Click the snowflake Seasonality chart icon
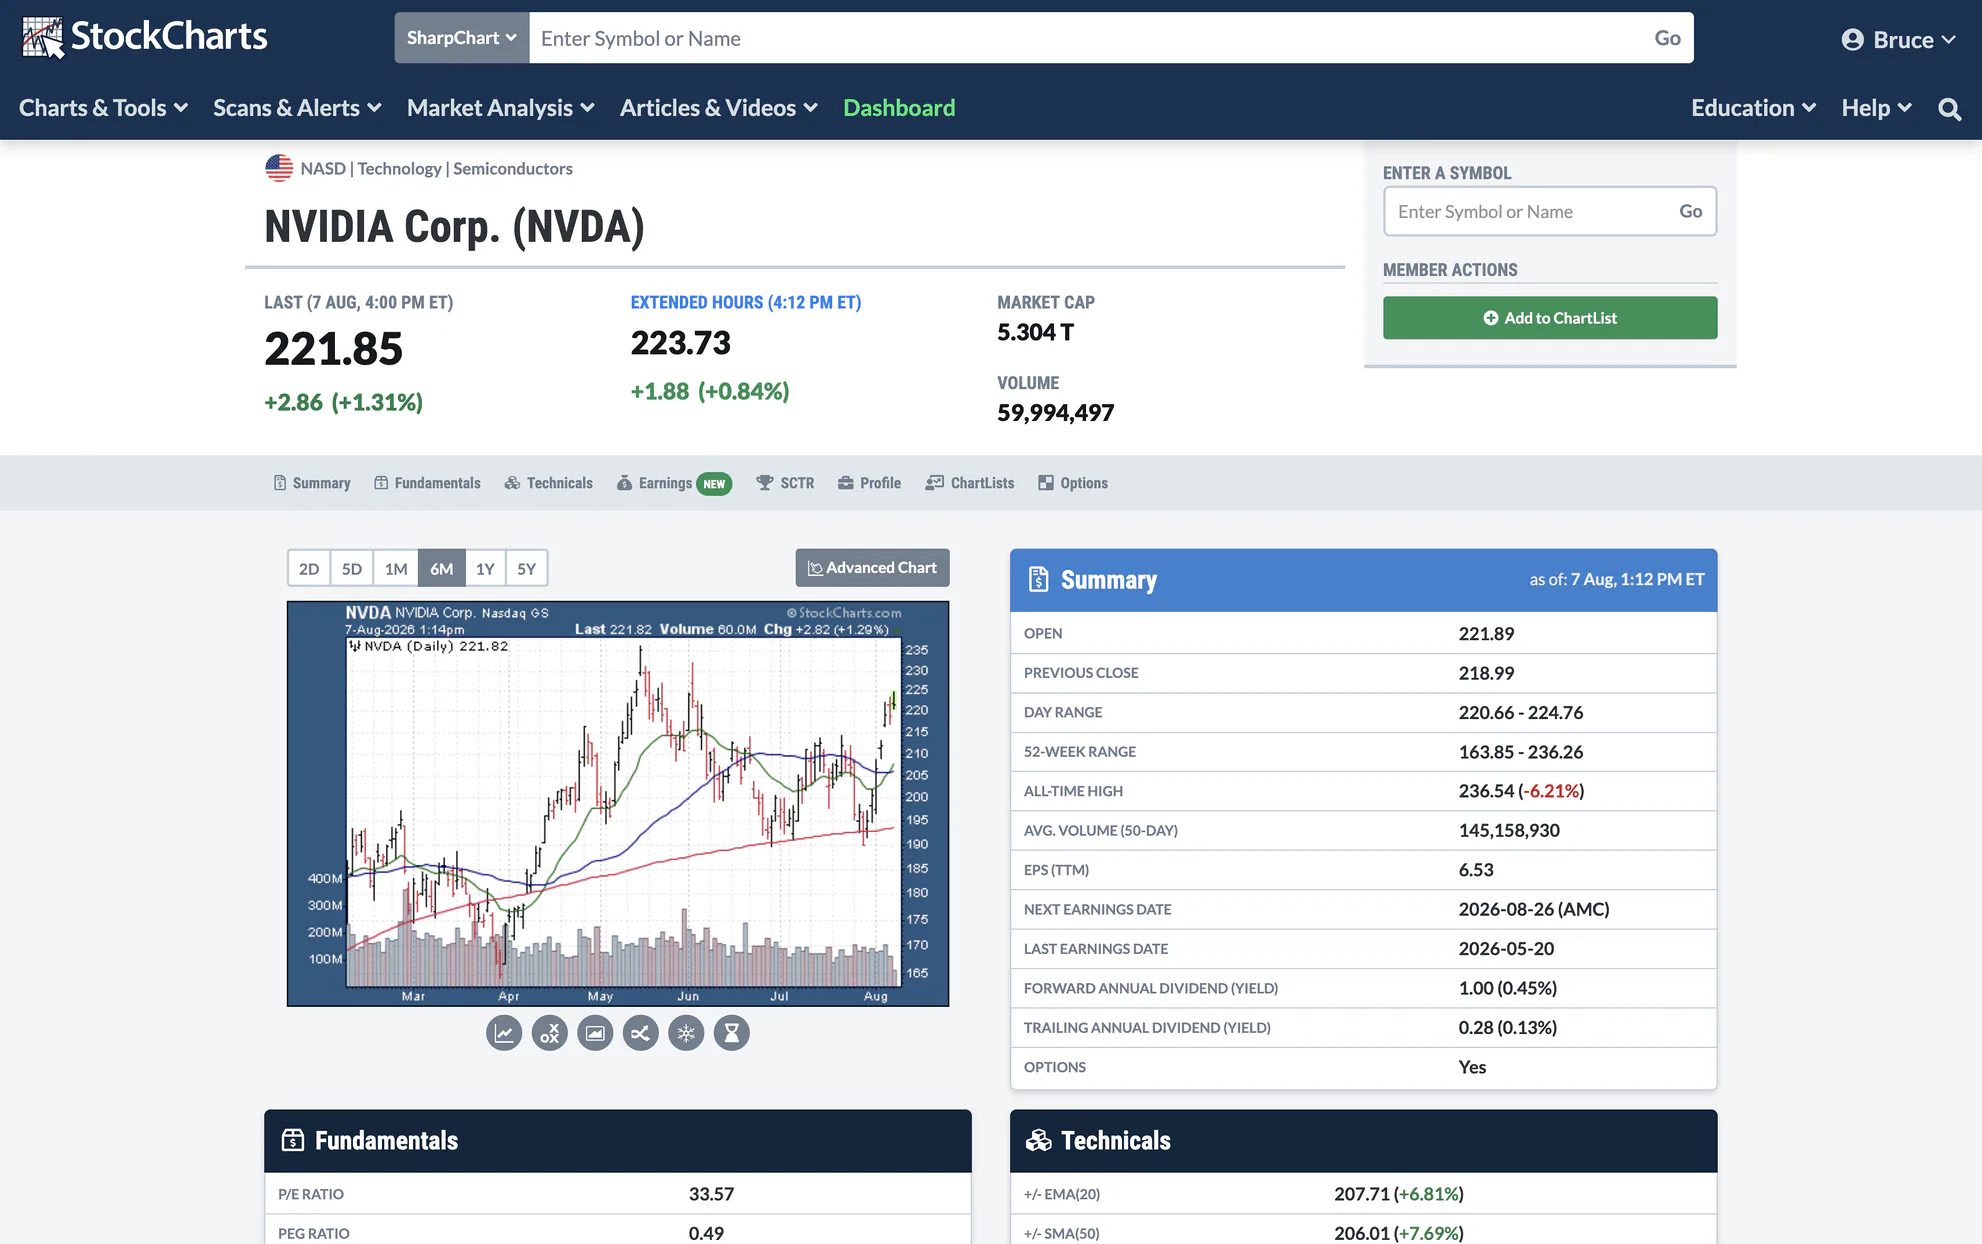This screenshot has height=1244, width=1982. coord(686,1033)
